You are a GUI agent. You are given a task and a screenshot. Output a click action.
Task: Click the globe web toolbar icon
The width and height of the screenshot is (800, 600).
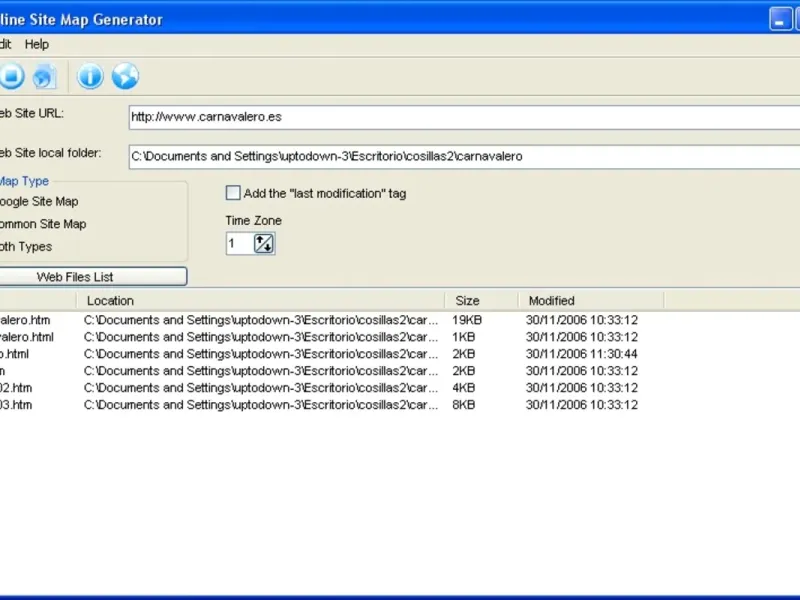pos(125,77)
